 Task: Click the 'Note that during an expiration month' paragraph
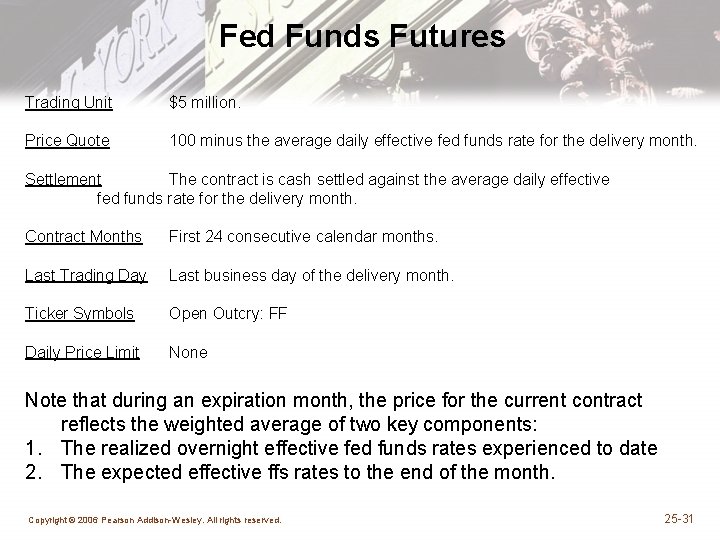click(x=334, y=412)
